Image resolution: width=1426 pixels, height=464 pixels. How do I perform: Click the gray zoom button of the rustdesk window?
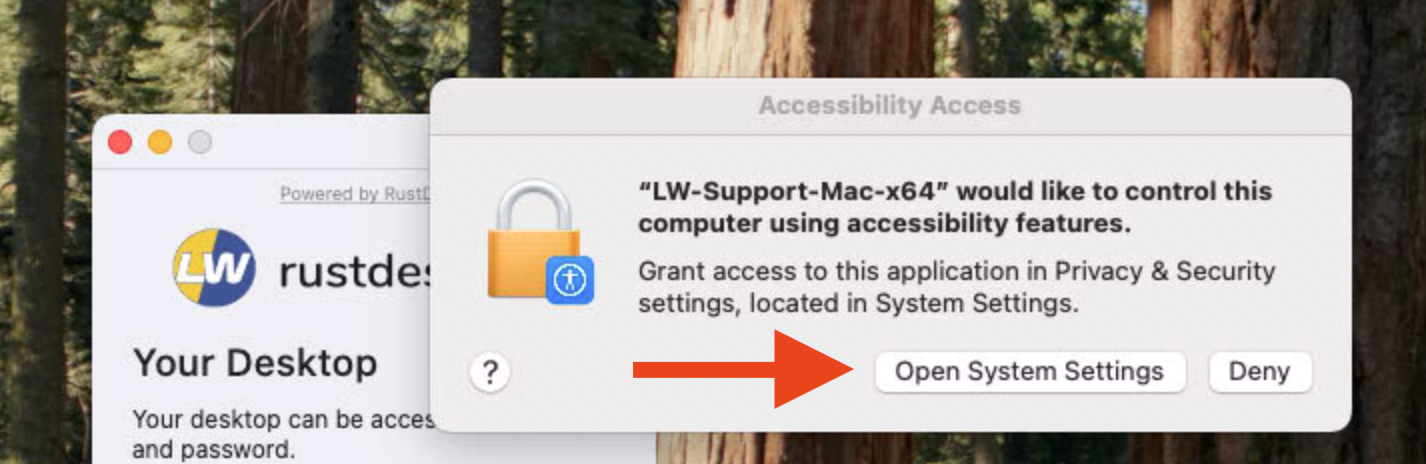(x=200, y=142)
